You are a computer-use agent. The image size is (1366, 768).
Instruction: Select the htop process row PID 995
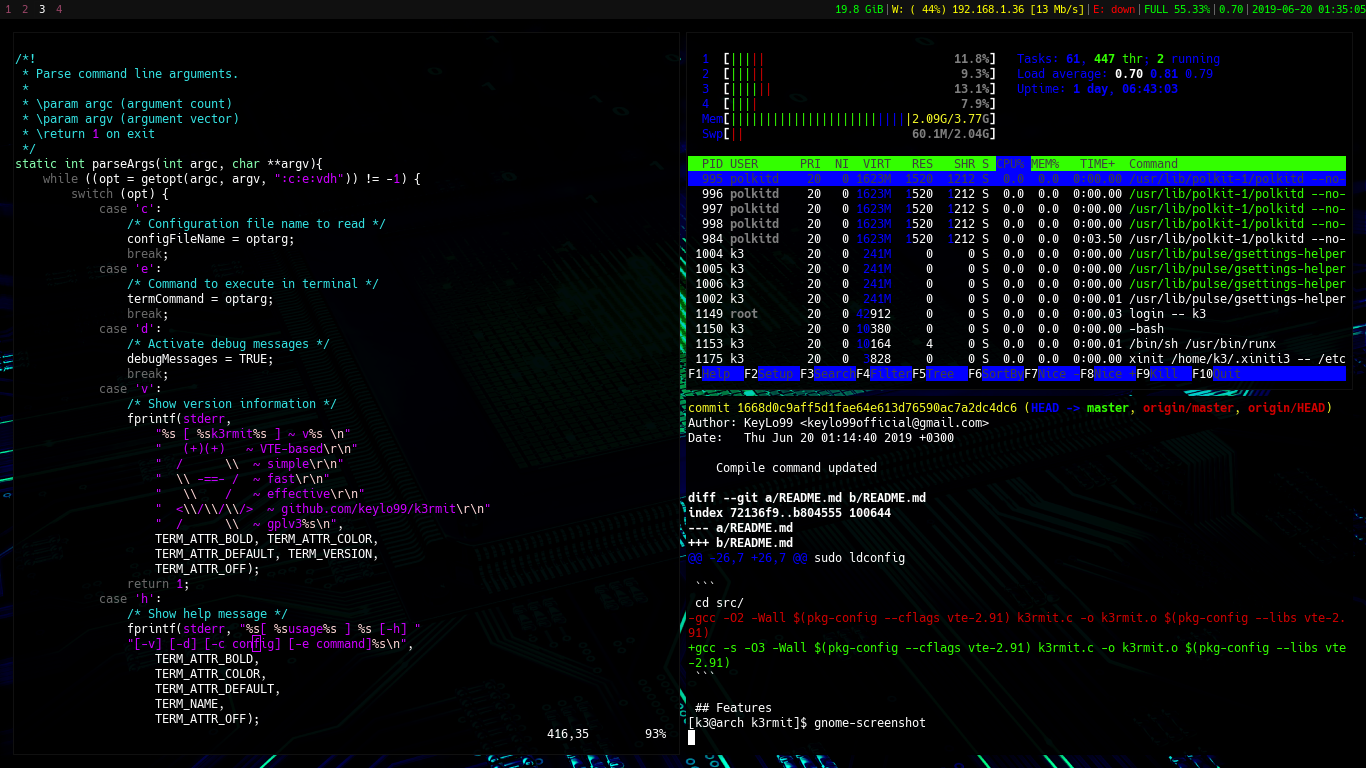click(1017, 179)
